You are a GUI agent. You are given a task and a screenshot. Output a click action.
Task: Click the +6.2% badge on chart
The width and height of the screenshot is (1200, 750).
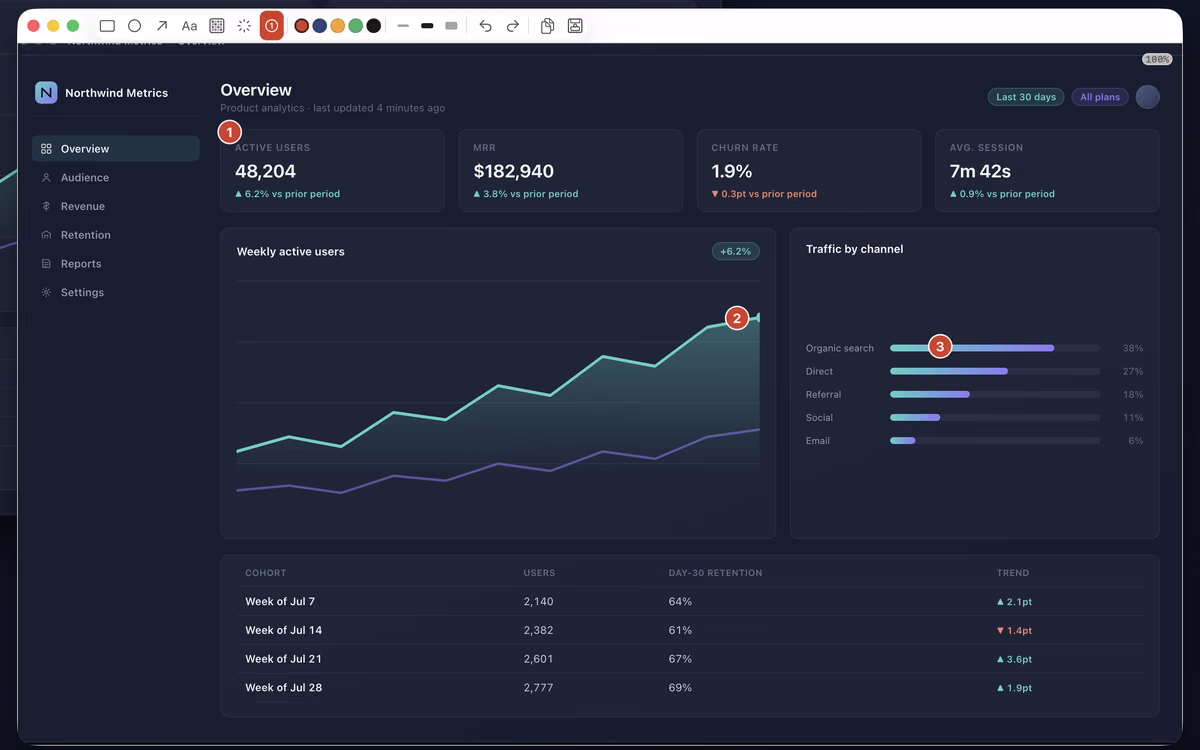[736, 251]
